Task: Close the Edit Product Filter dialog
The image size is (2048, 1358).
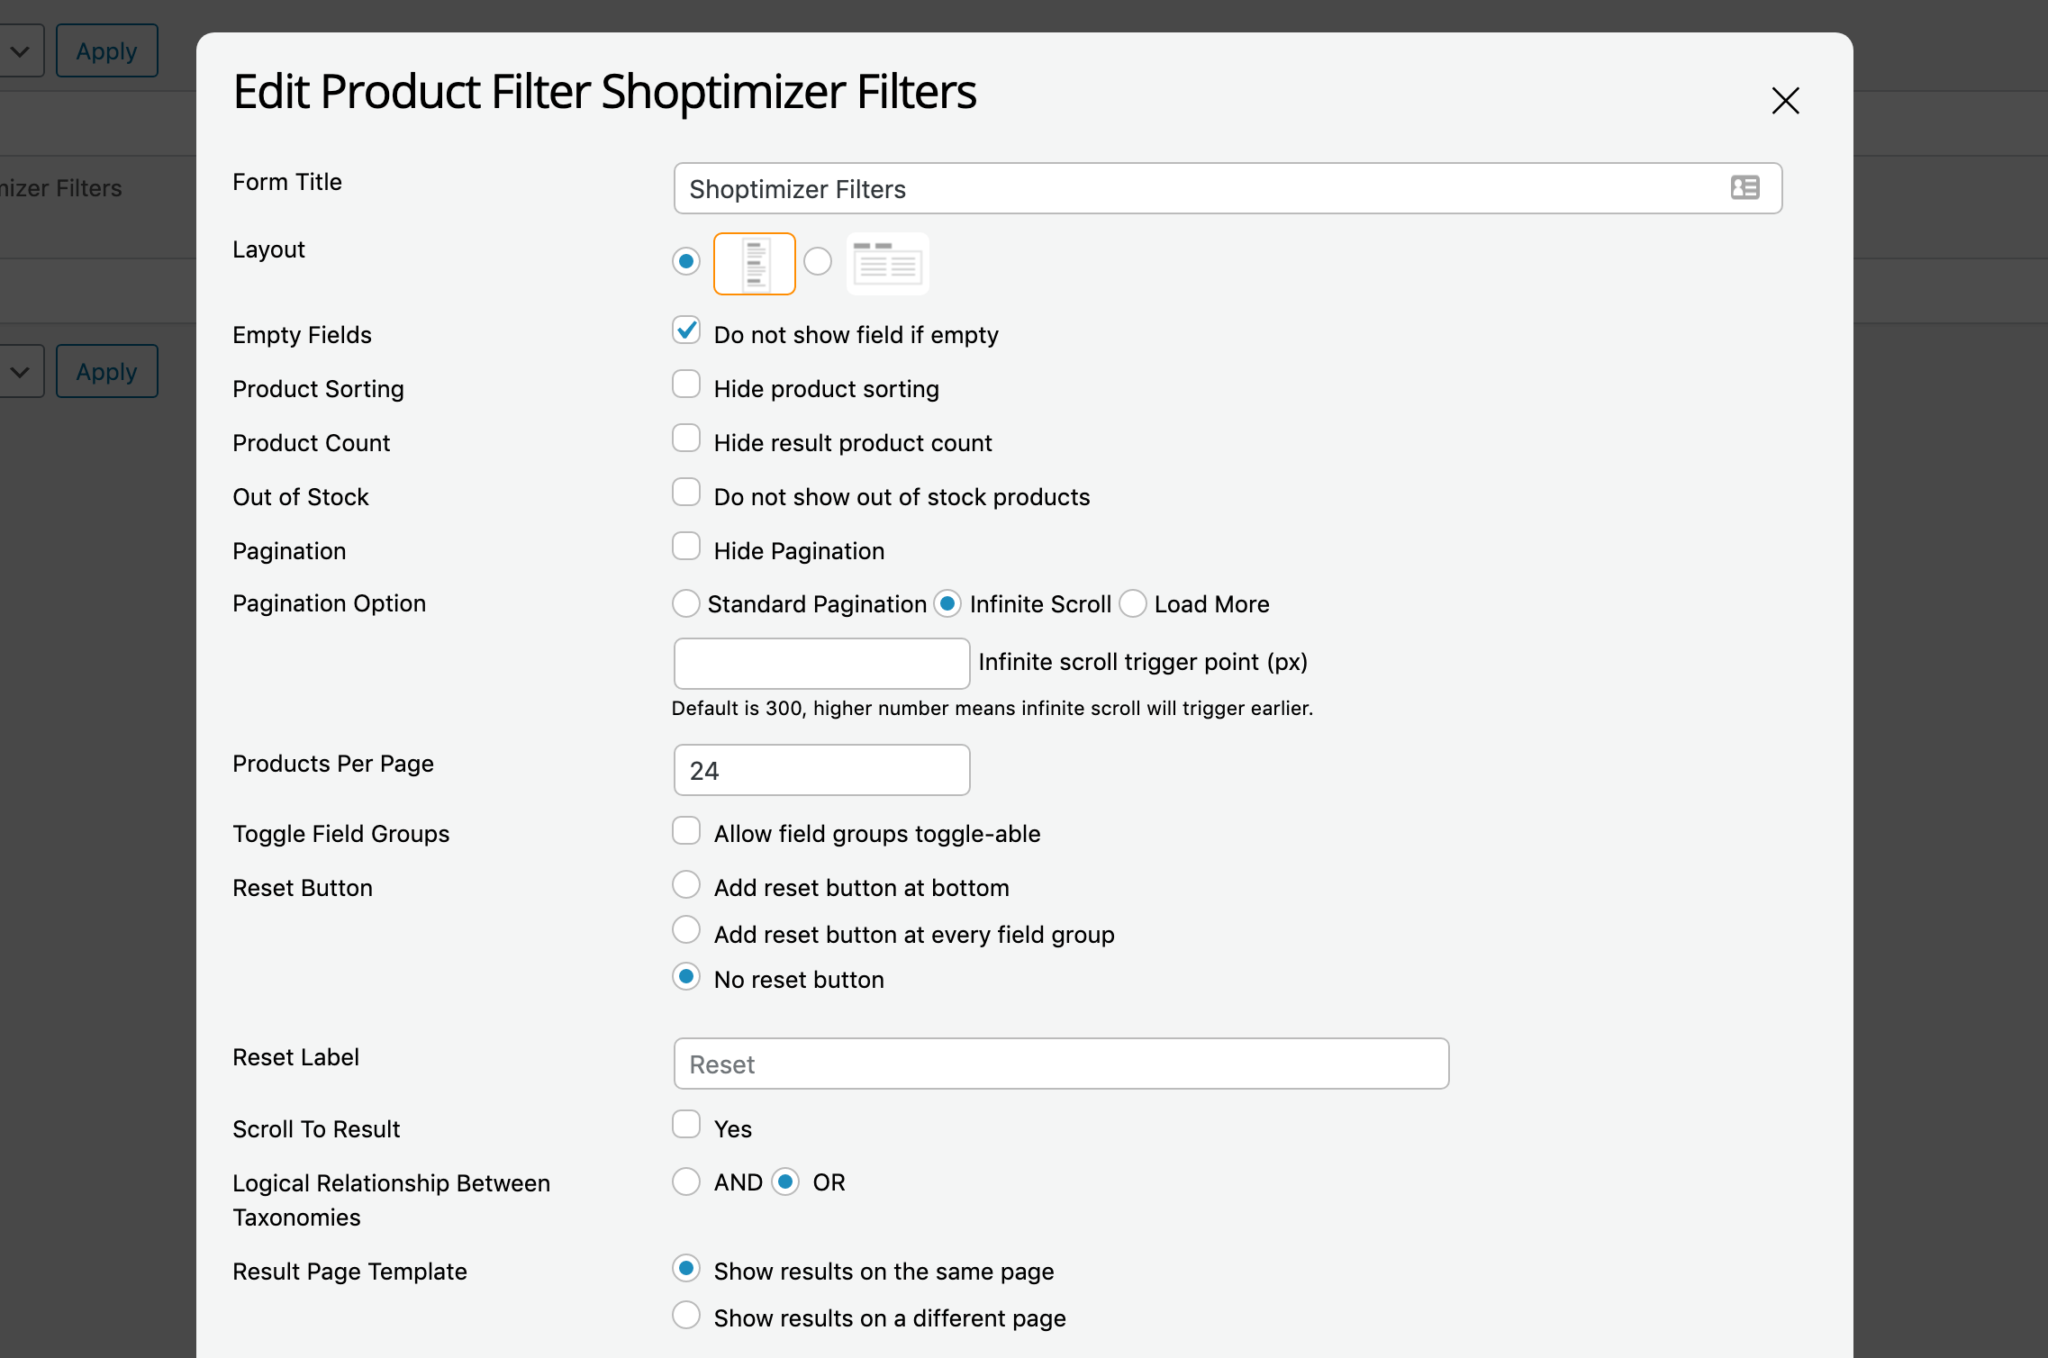Action: [x=1785, y=100]
